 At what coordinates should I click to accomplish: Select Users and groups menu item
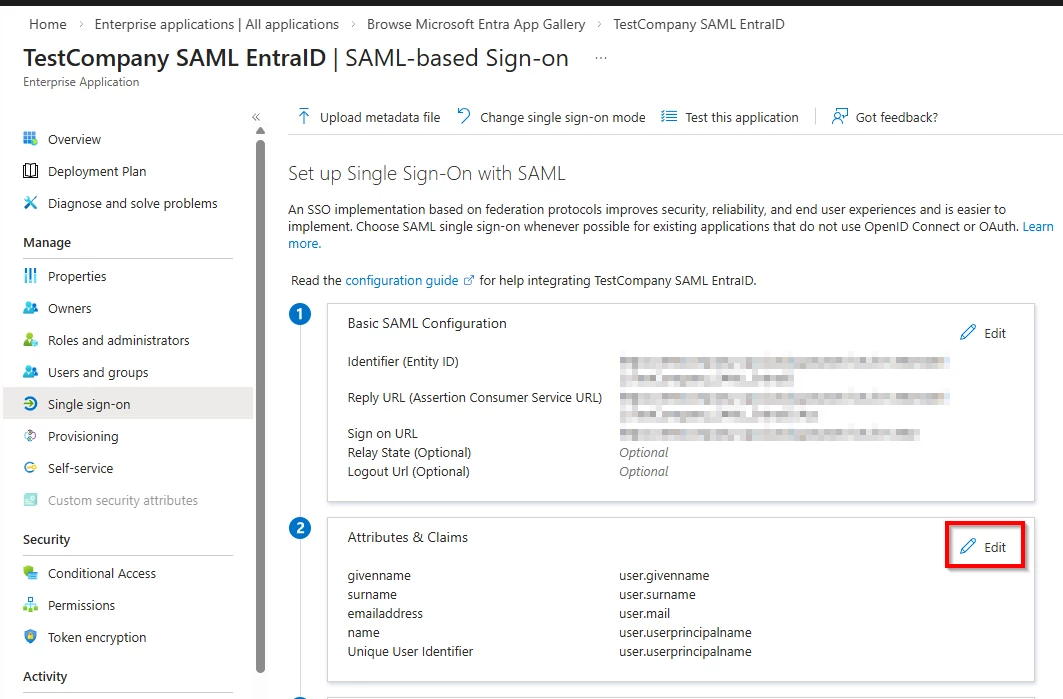click(98, 372)
